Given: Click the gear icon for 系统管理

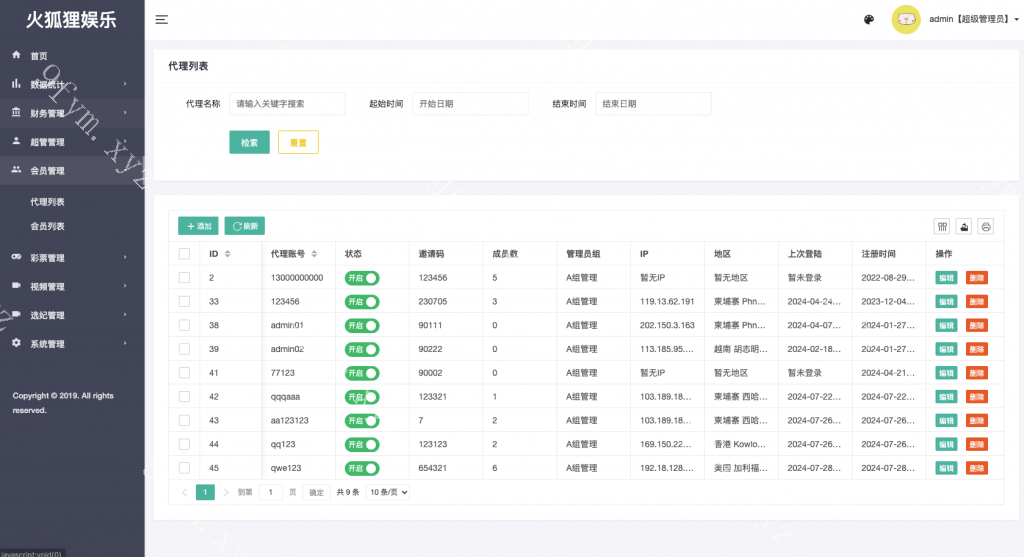Looking at the screenshot, I should point(16,343).
